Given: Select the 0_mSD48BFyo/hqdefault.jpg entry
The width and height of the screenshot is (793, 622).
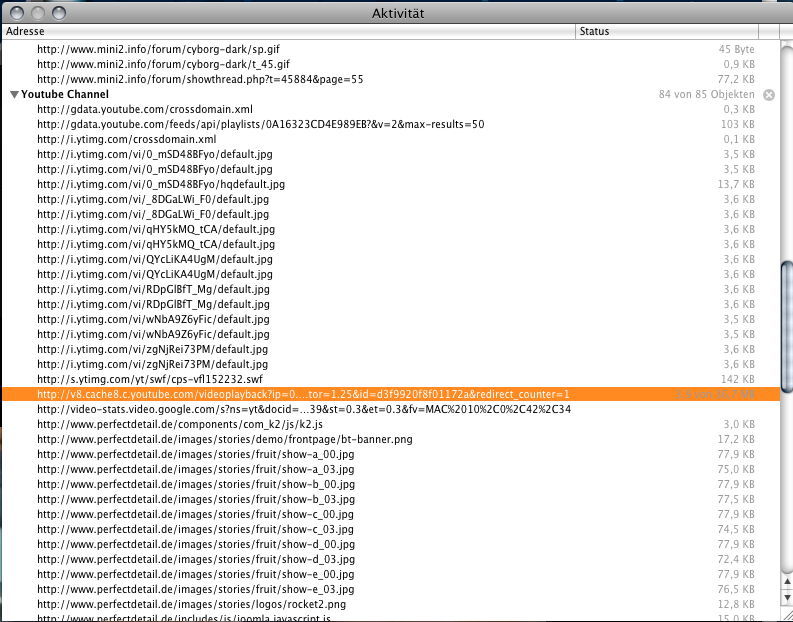Looking at the screenshot, I should (x=160, y=184).
